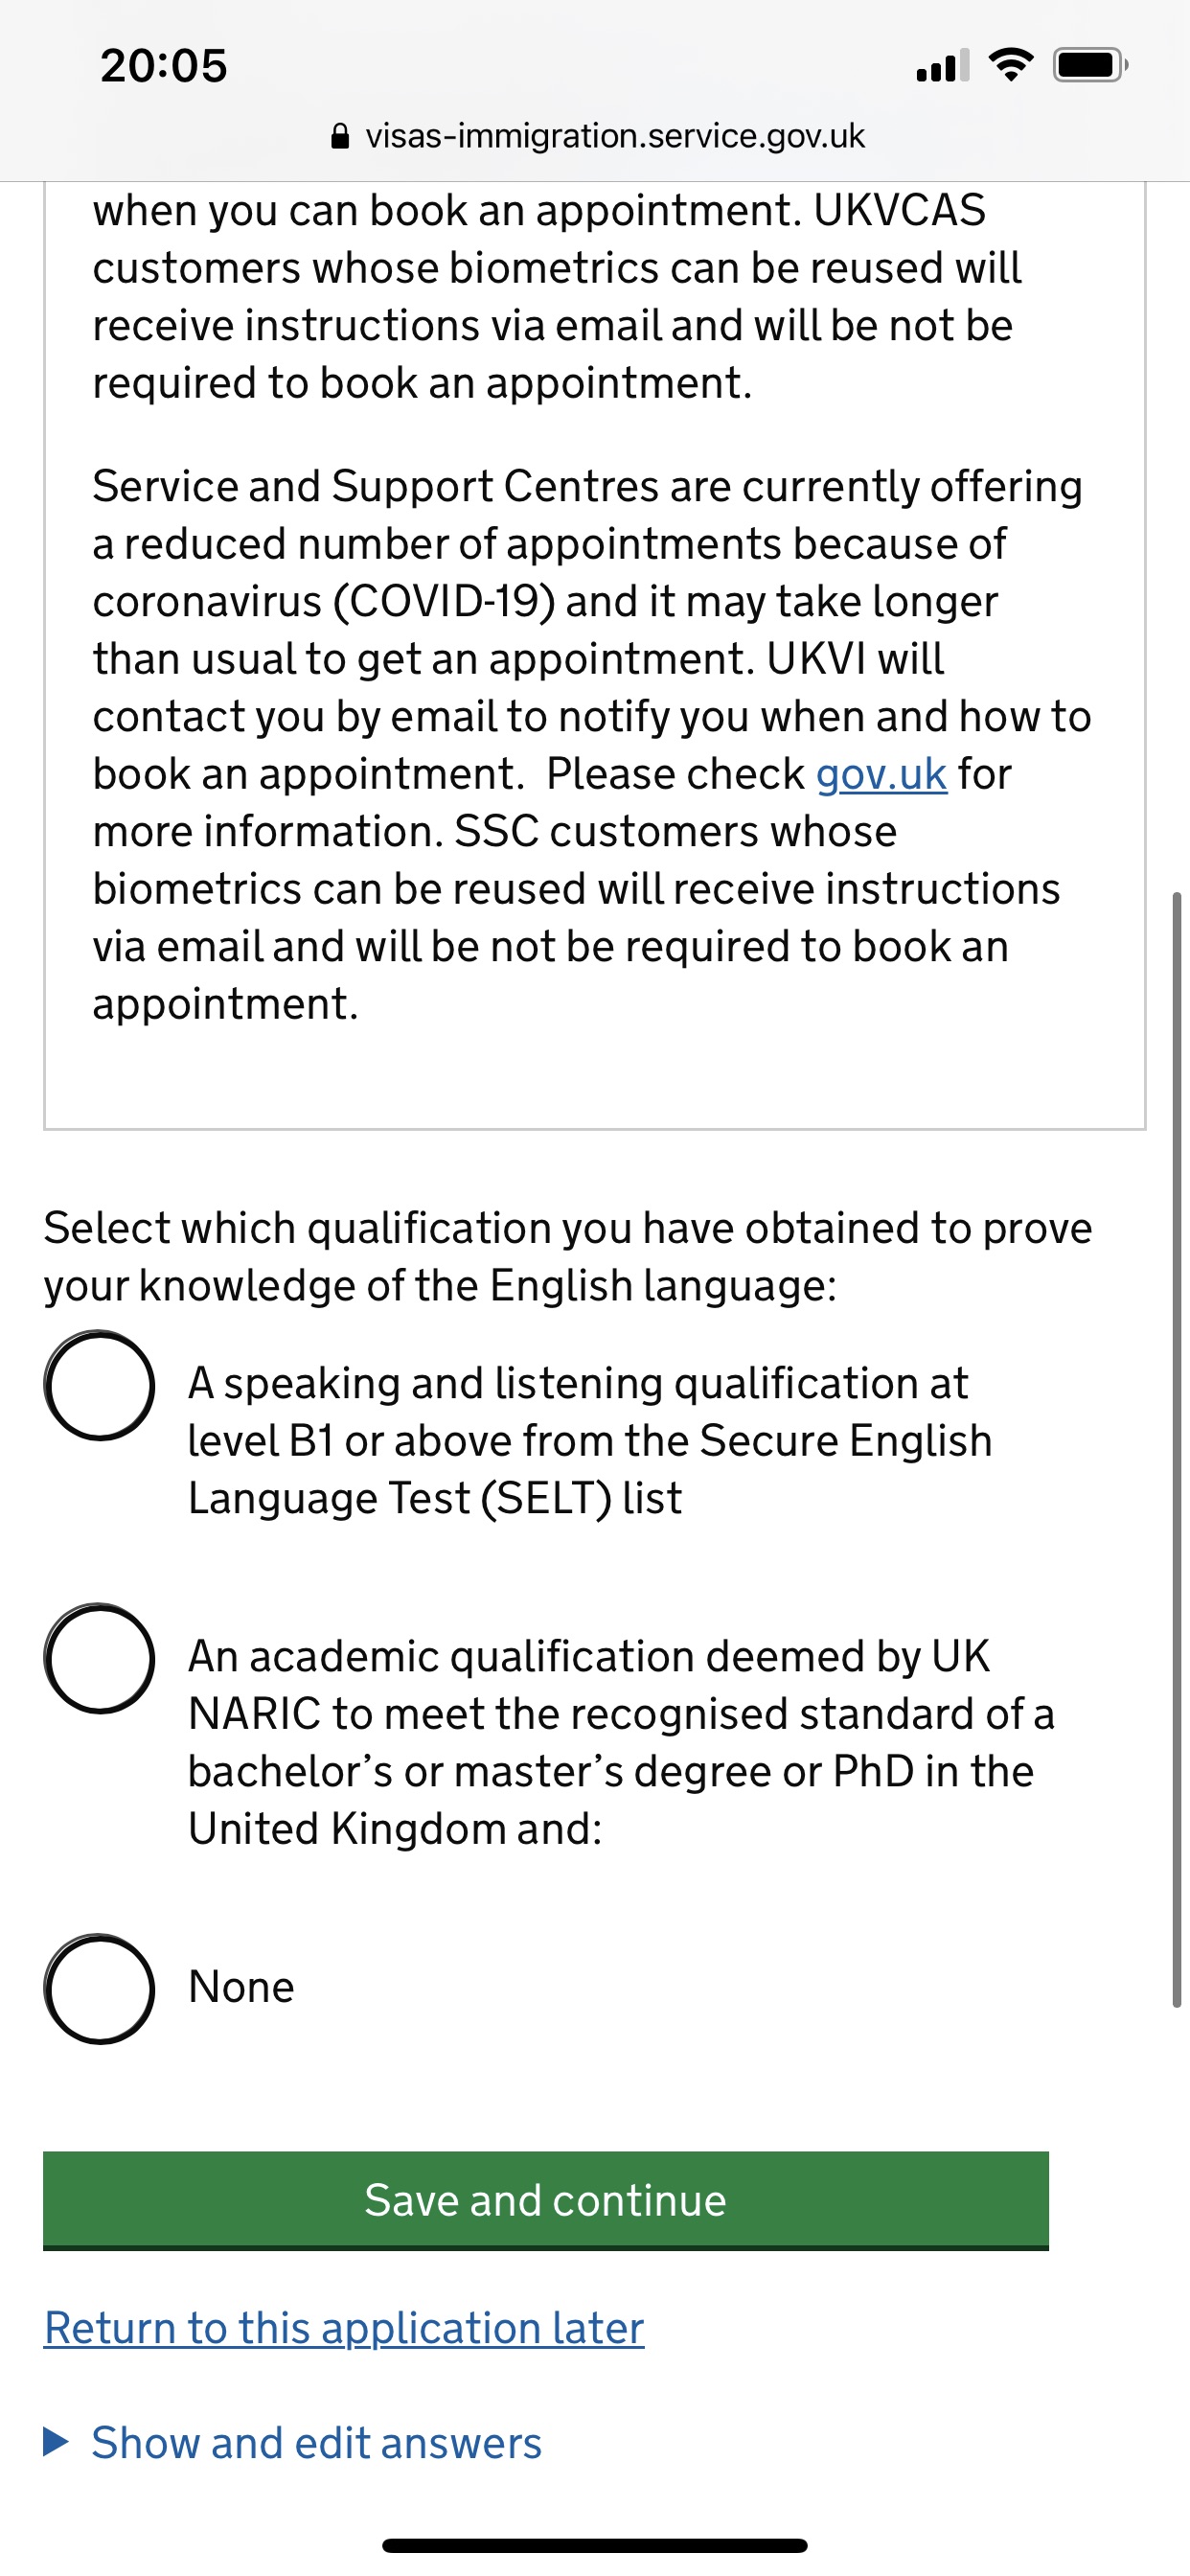Select the None radio button

tap(99, 1988)
